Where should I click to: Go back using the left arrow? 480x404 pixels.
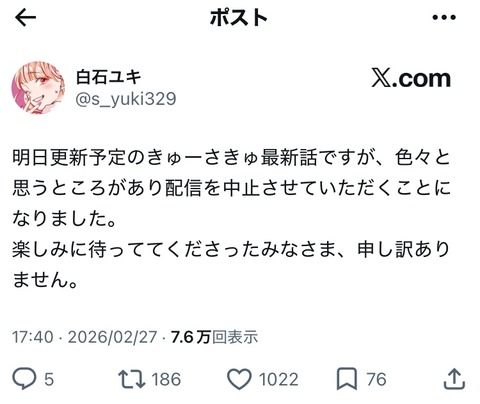click(25, 18)
